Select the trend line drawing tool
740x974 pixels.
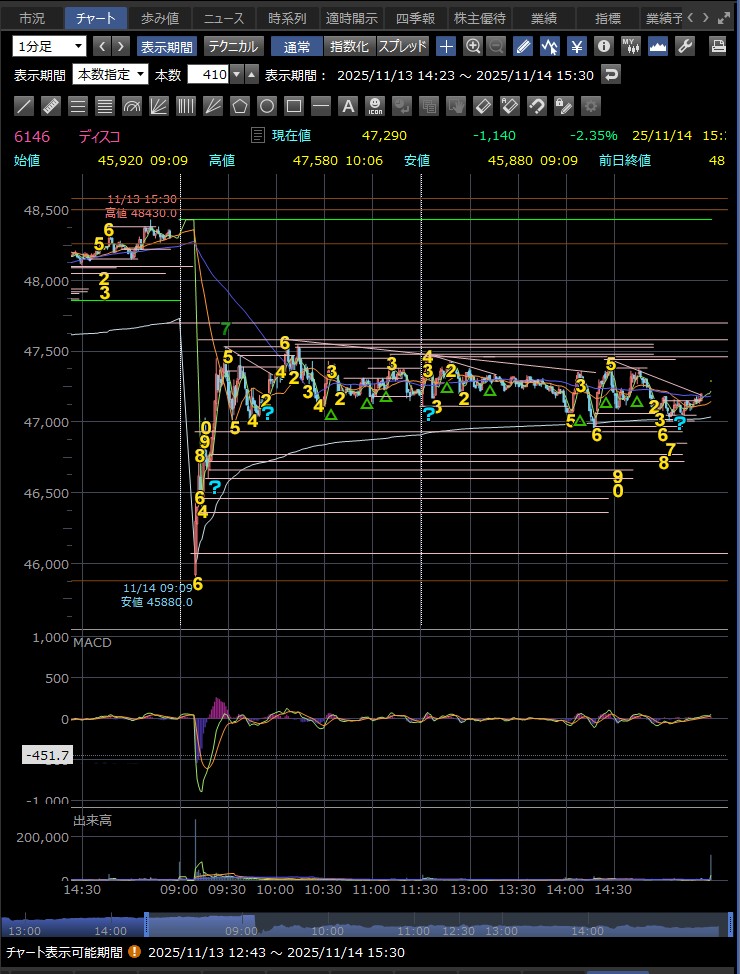(x=25, y=106)
